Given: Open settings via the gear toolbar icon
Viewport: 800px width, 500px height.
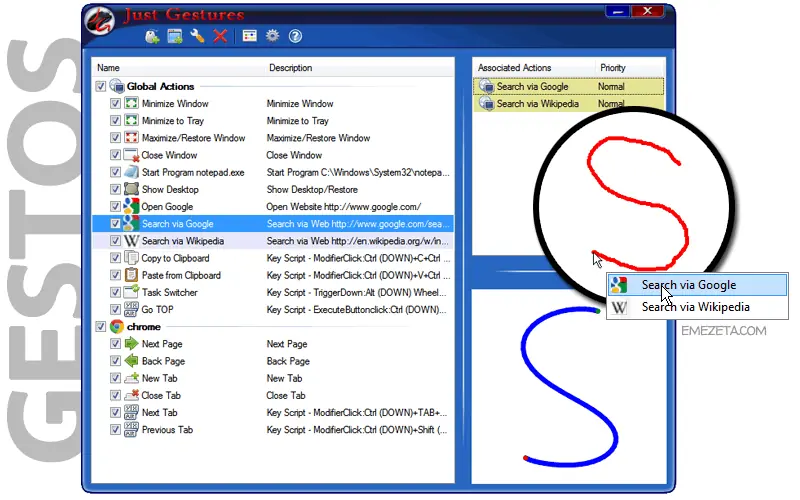Looking at the screenshot, I should [x=272, y=36].
